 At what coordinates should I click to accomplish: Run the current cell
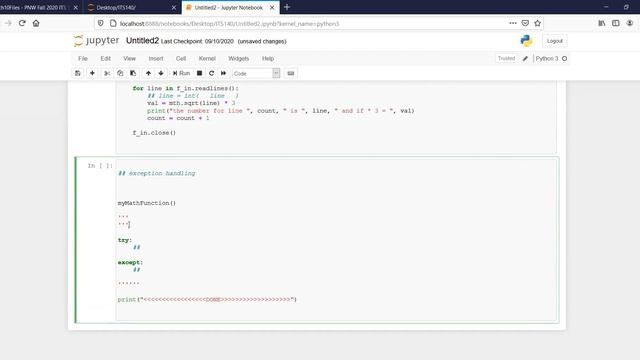tap(181, 73)
